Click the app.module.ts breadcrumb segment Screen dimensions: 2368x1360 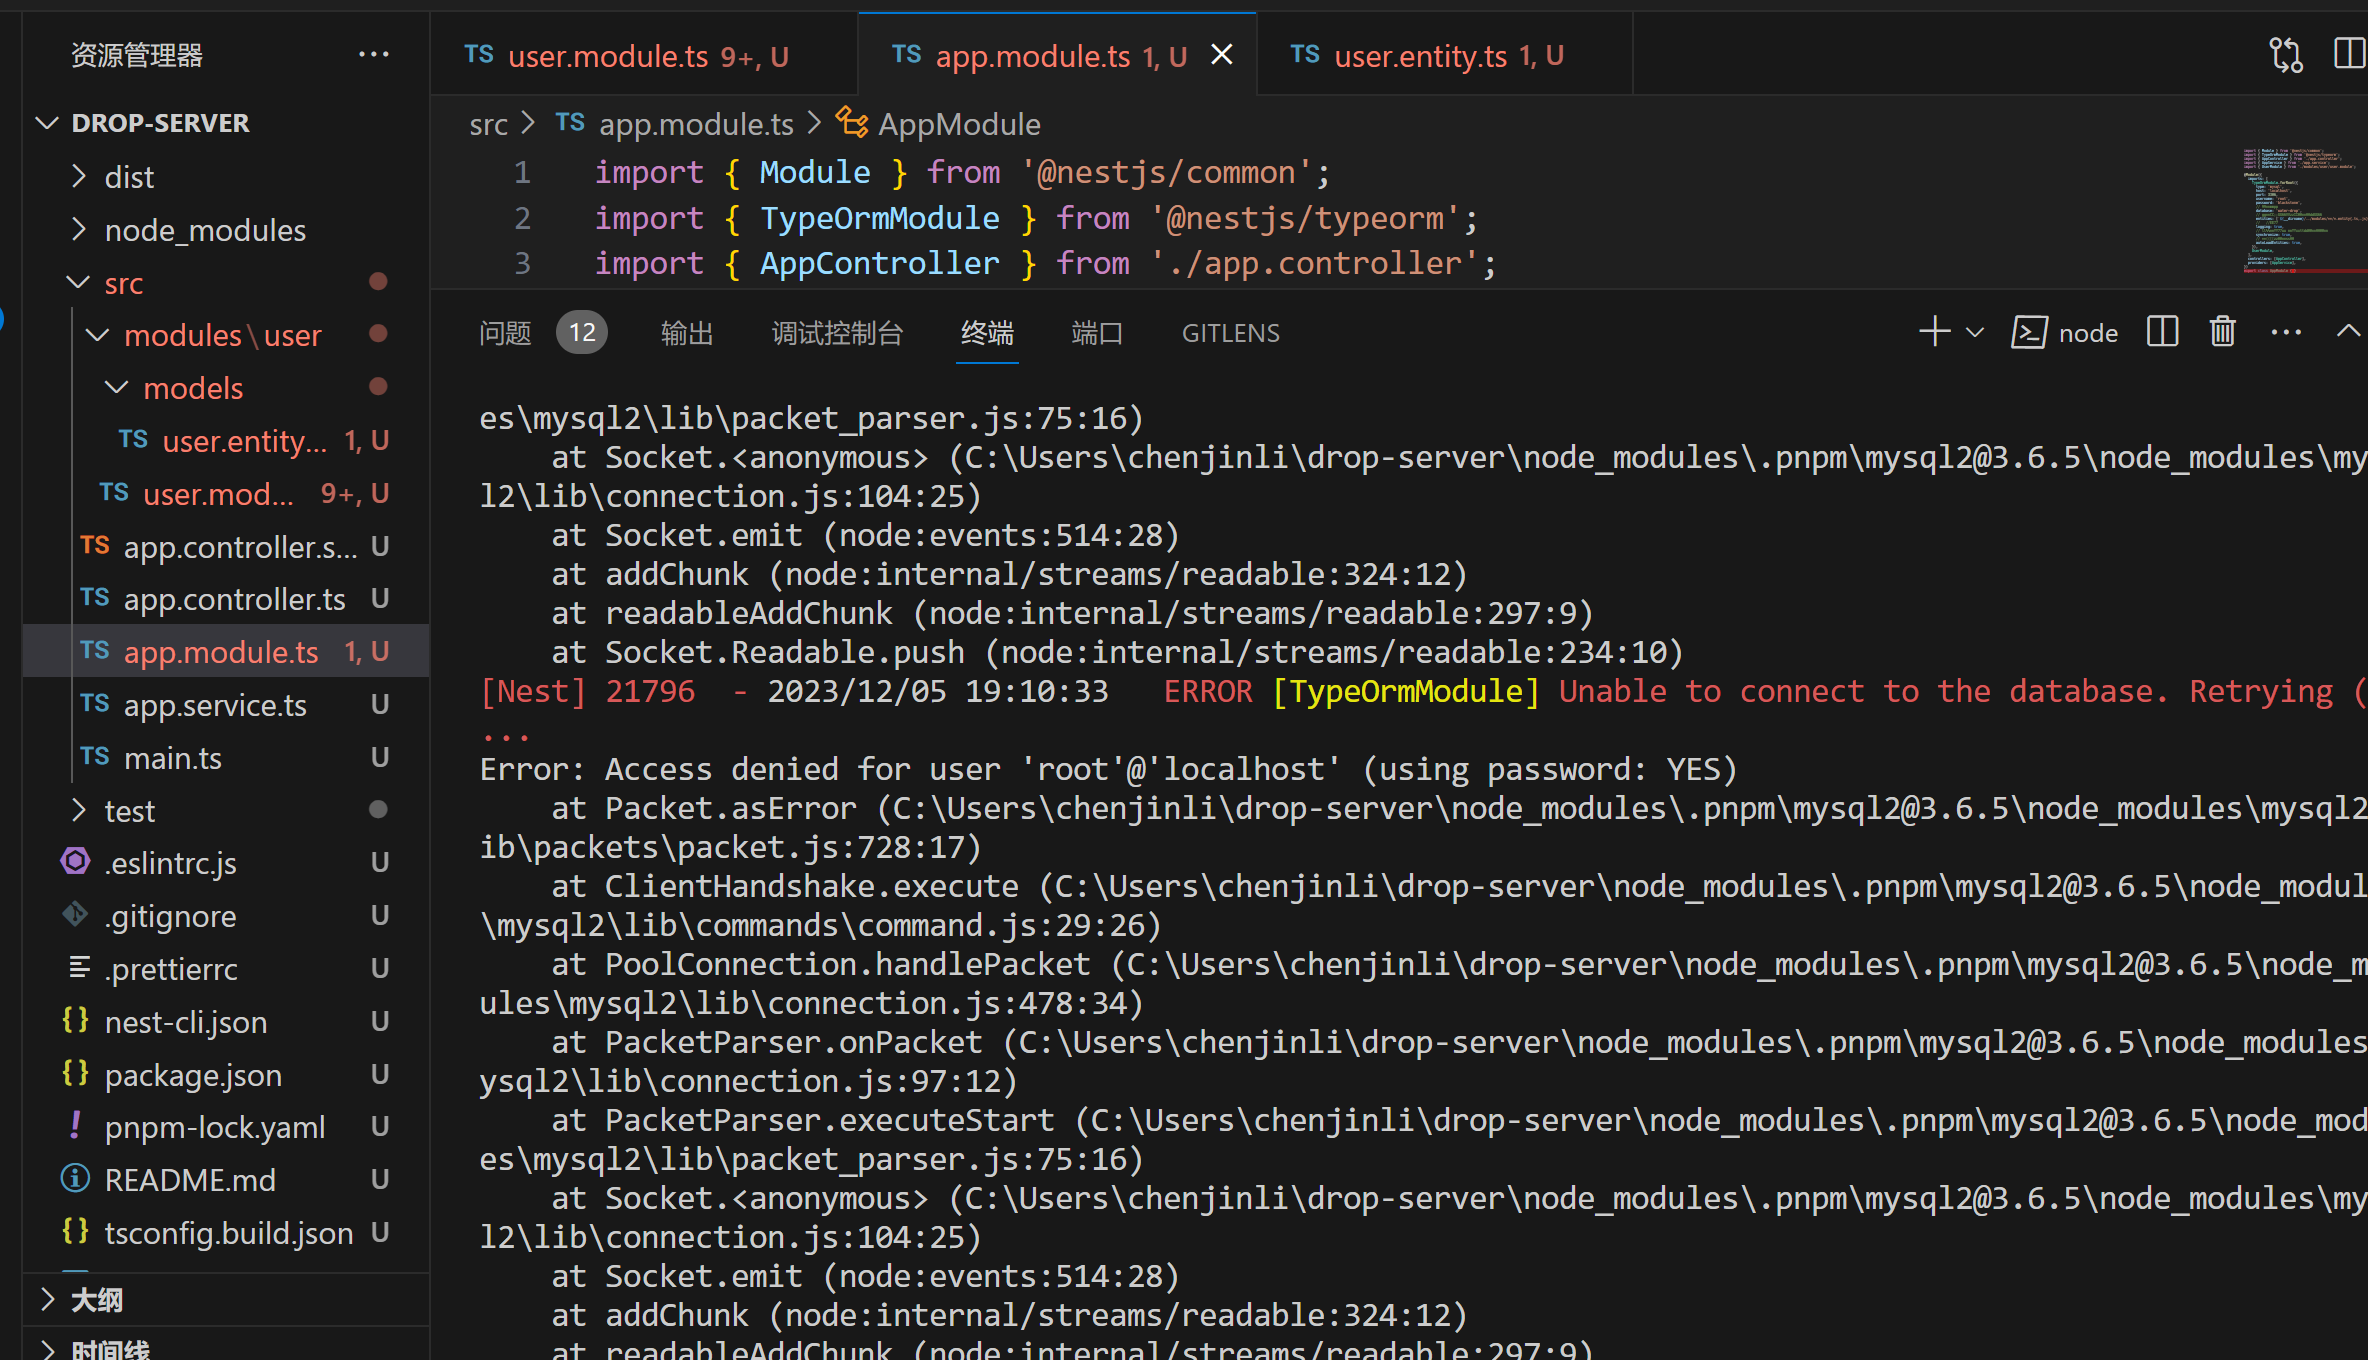(696, 124)
